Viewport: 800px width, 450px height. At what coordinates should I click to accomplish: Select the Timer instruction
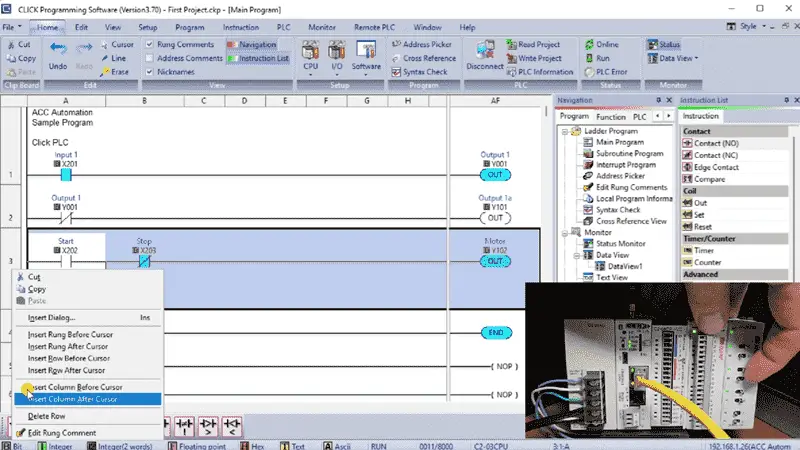(x=698, y=251)
